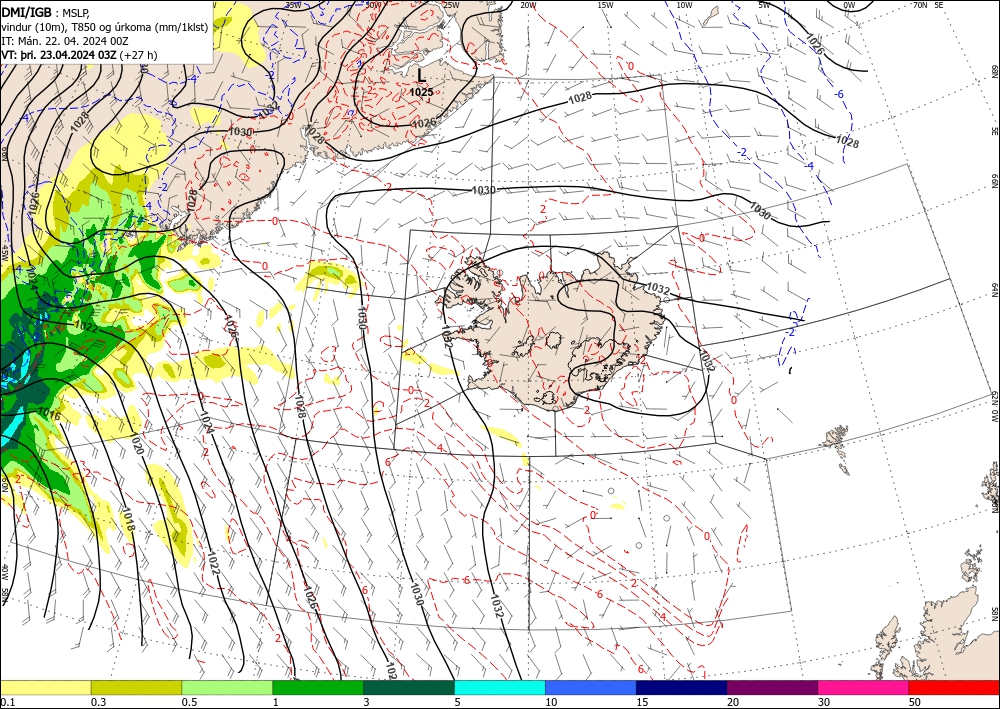Click the '70N' latitude label
Viewport: 1000px width, 709px height.
click(x=920, y=5)
